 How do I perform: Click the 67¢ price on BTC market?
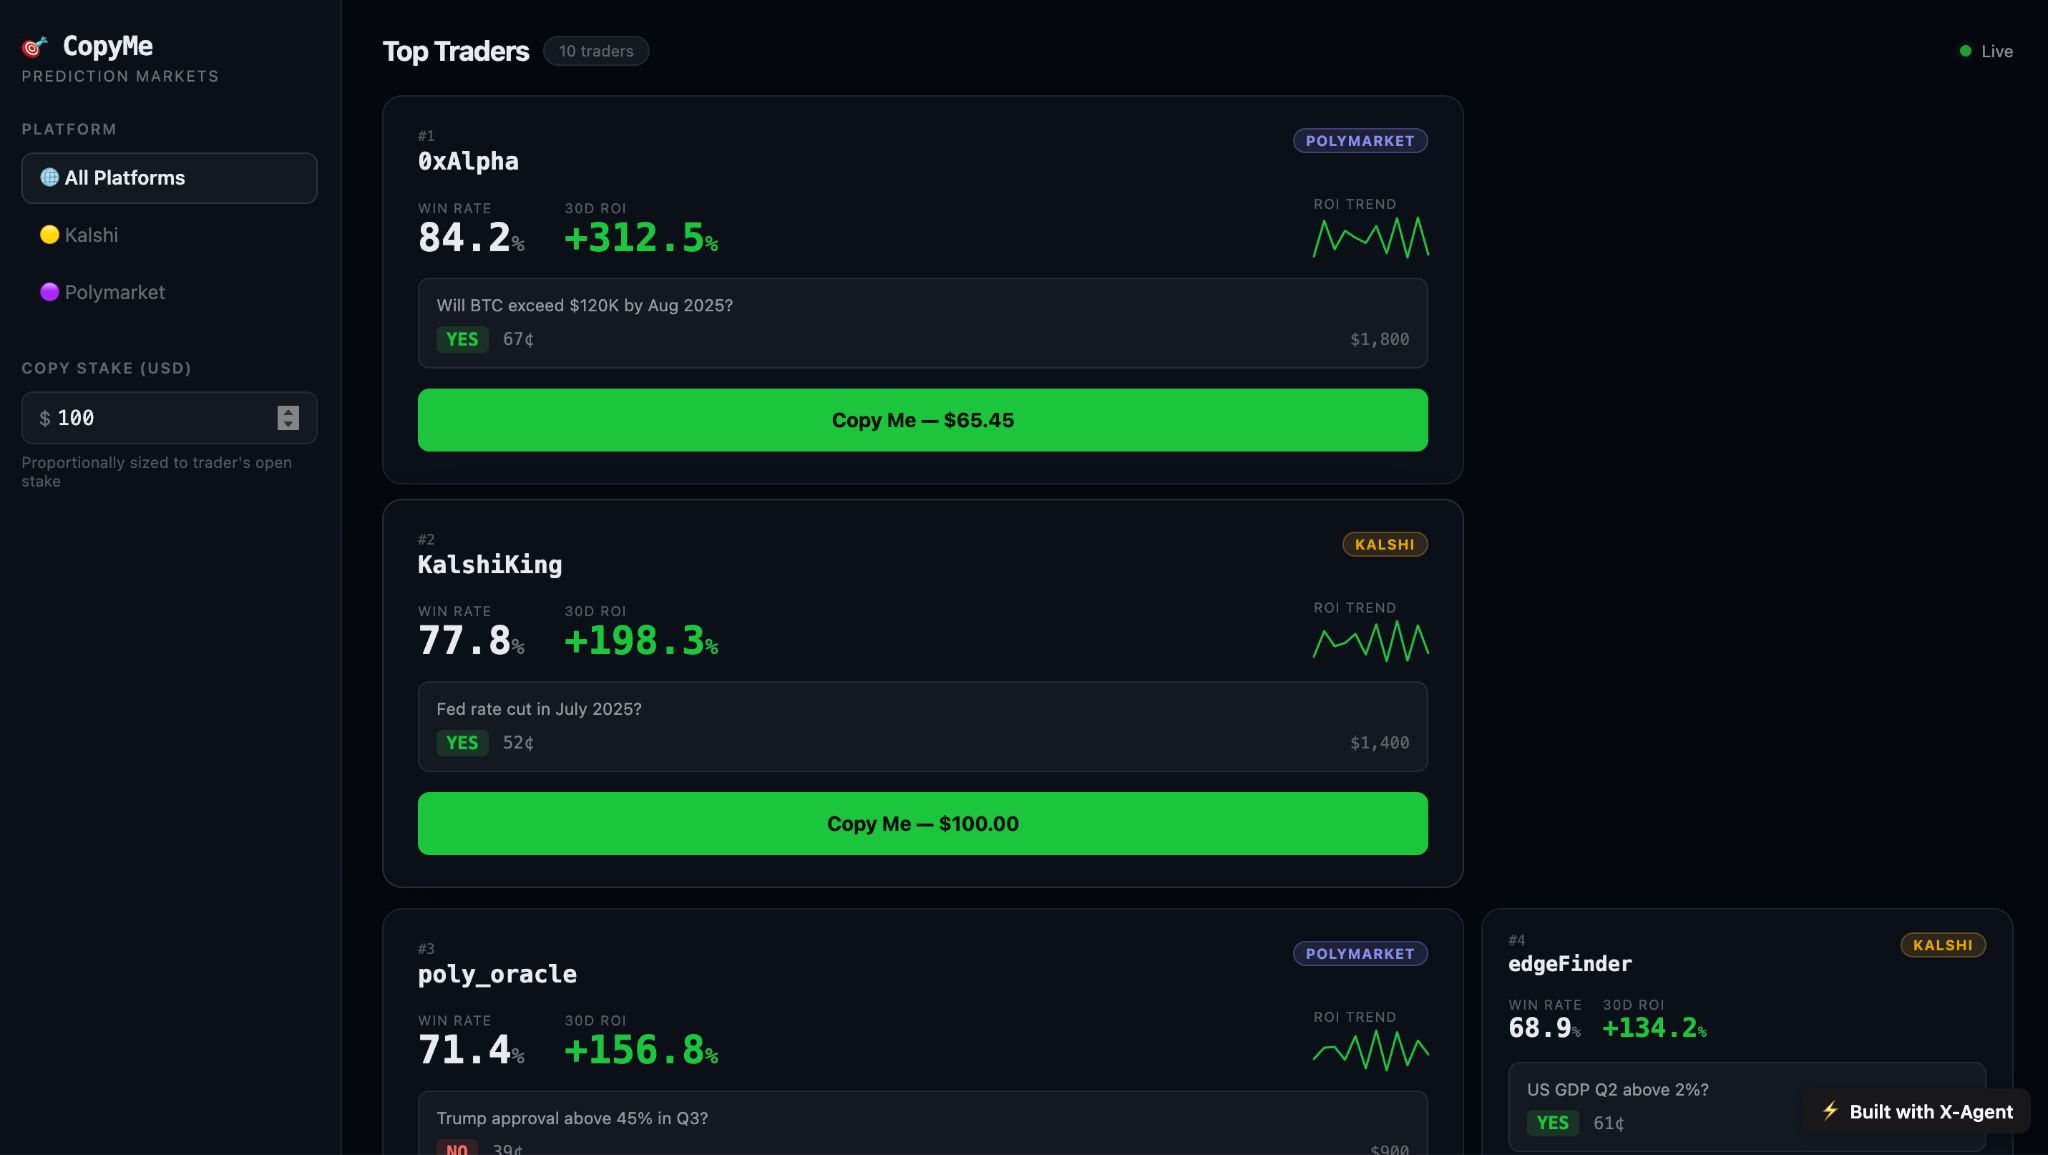click(518, 339)
